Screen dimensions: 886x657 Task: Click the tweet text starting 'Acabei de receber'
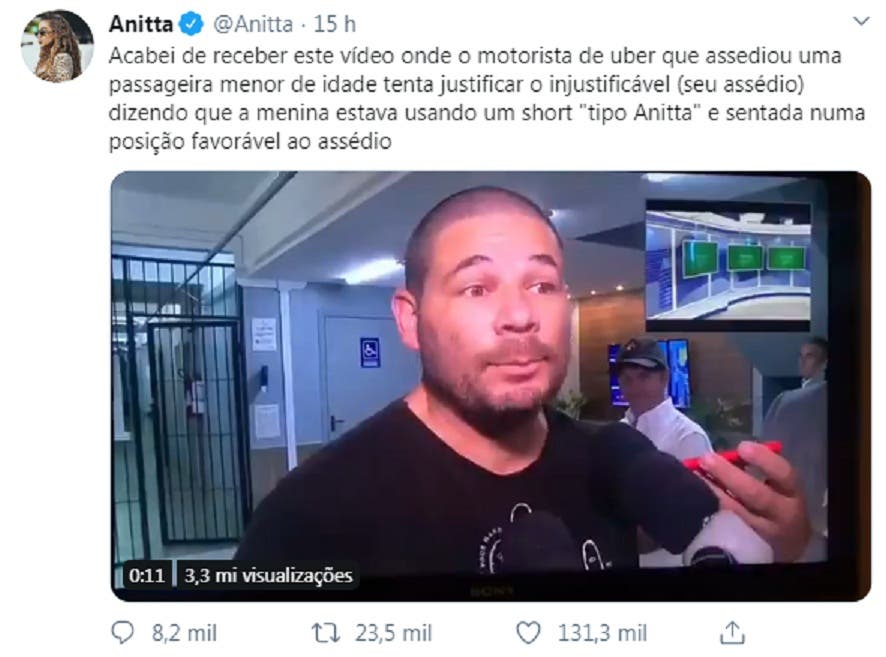tap(487, 98)
